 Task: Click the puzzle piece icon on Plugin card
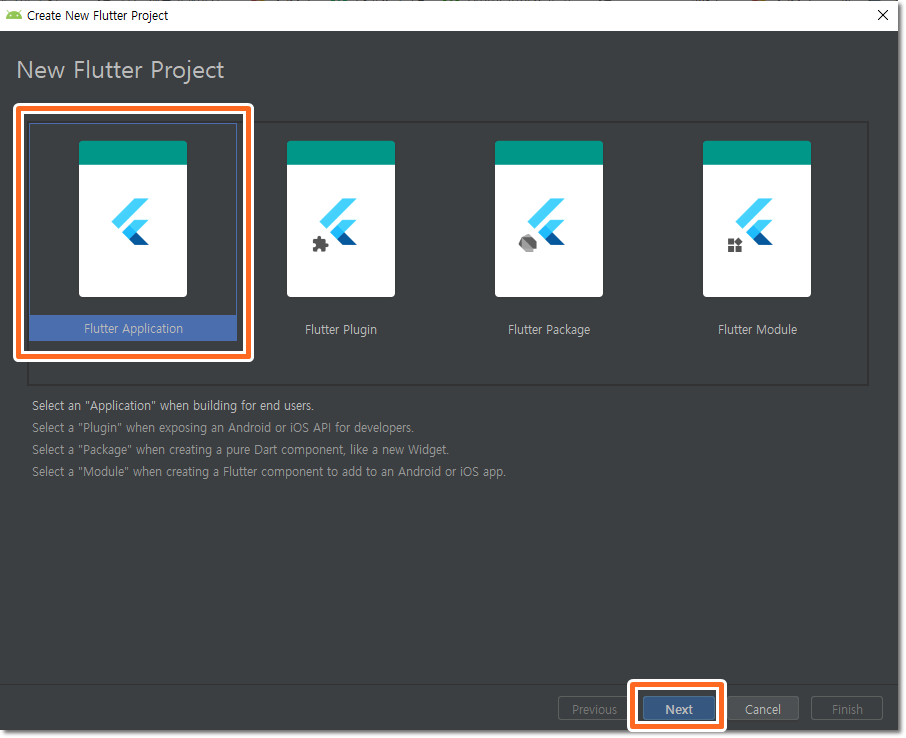click(320, 244)
